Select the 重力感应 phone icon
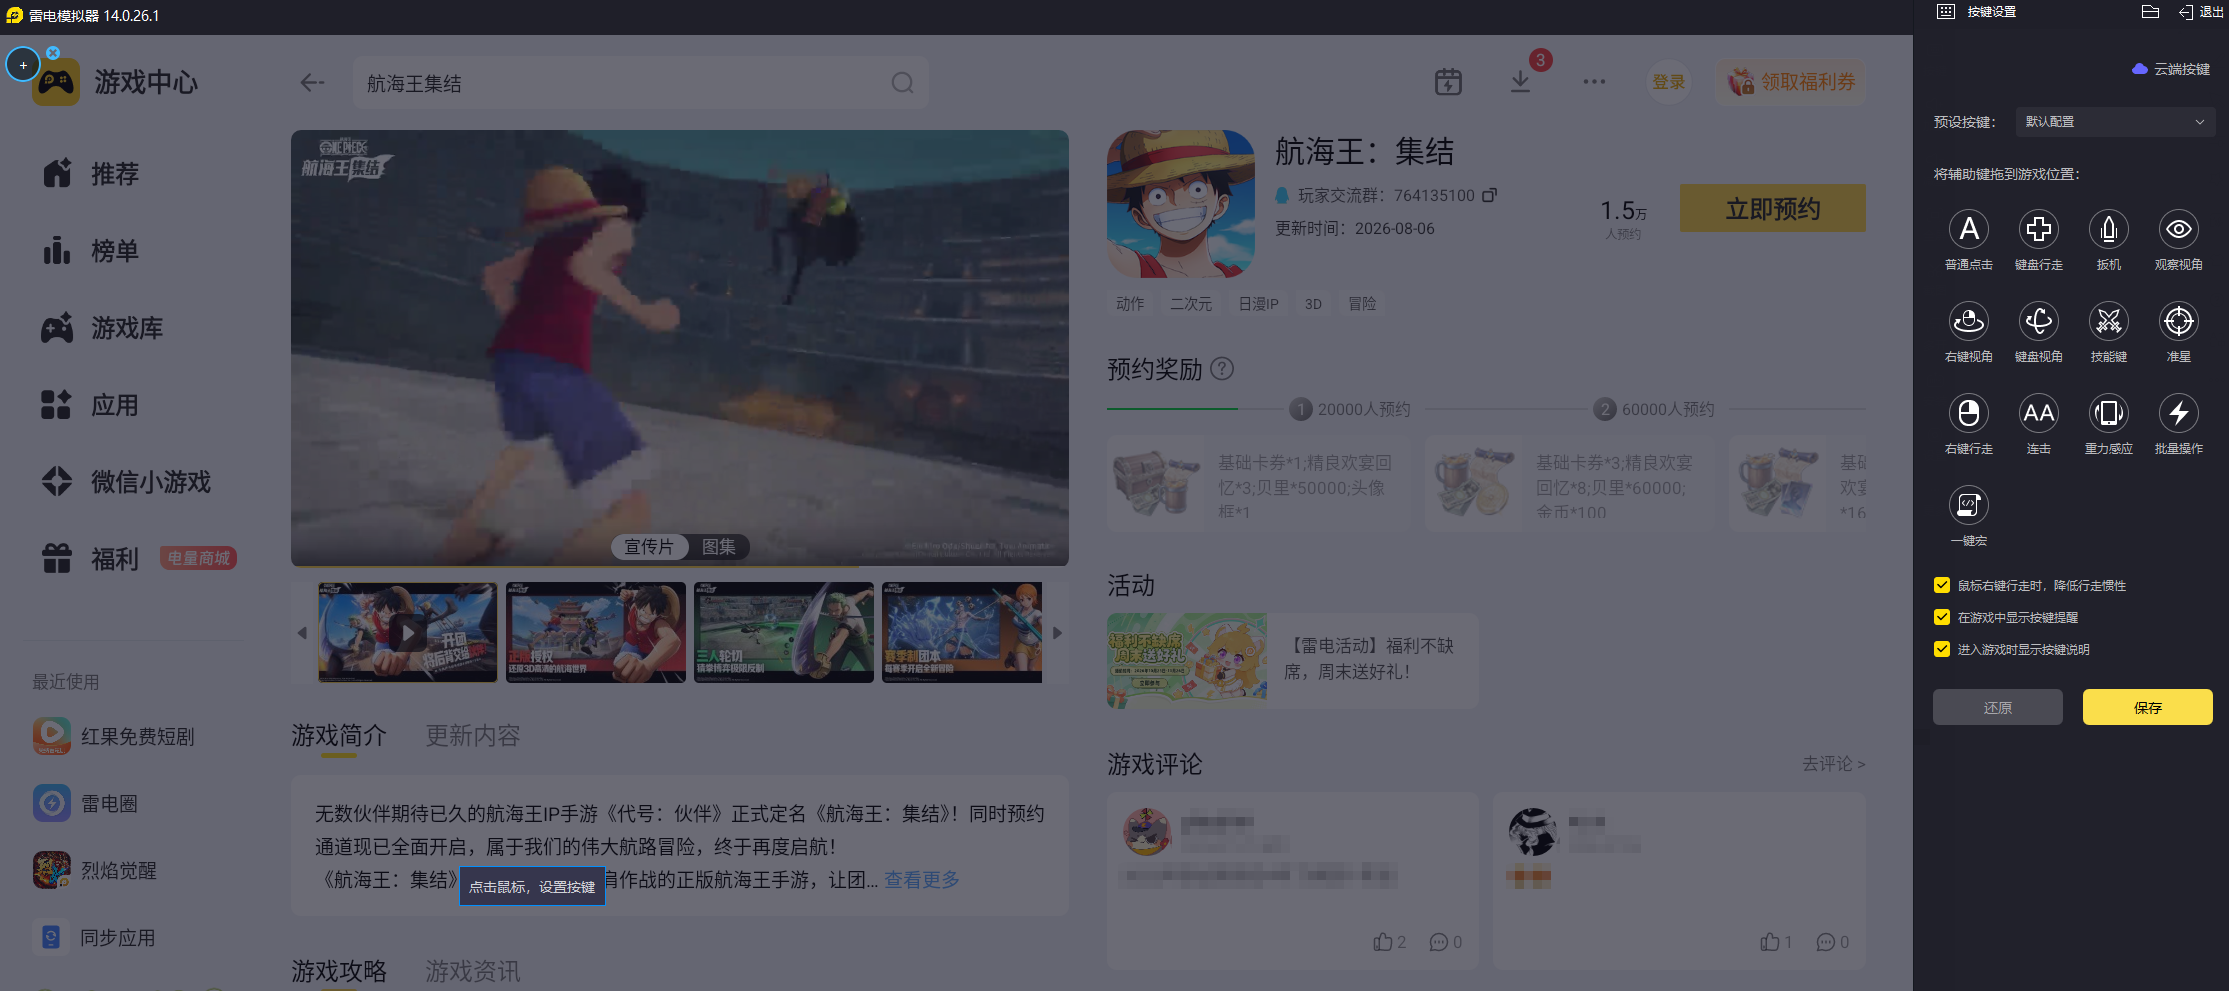The height and width of the screenshot is (991, 2229). pos(2108,414)
